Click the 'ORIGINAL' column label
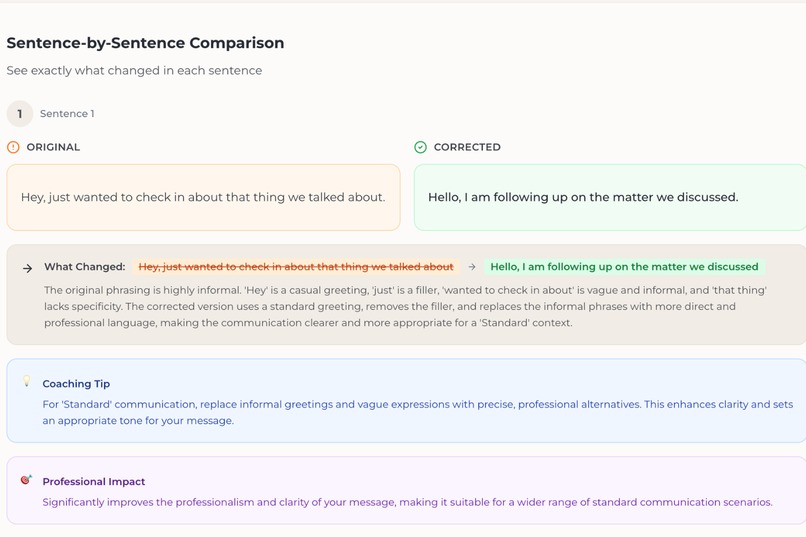Image resolution: width=806 pixels, height=537 pixels. click(x=53, y=147)
